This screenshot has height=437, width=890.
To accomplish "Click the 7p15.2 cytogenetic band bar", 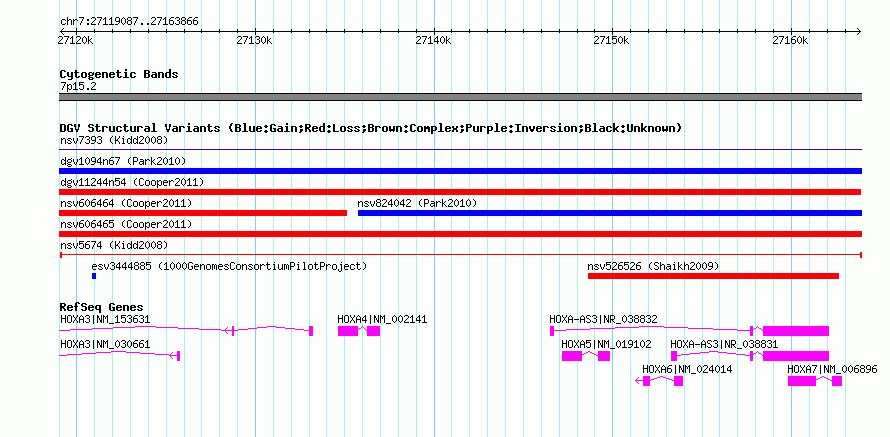I will coord(460,97).
